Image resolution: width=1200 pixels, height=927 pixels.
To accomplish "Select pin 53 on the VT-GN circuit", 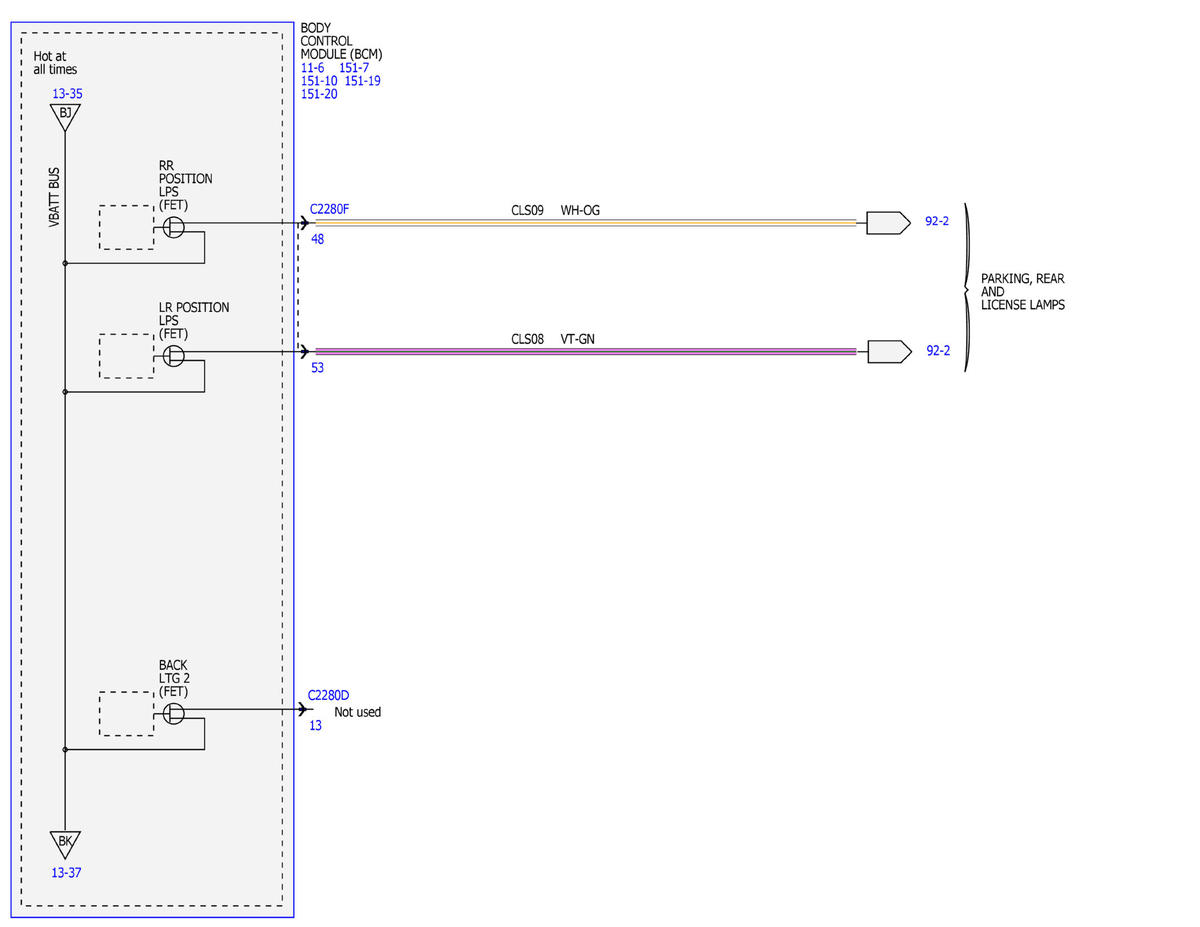I will [x=317, y=368].
